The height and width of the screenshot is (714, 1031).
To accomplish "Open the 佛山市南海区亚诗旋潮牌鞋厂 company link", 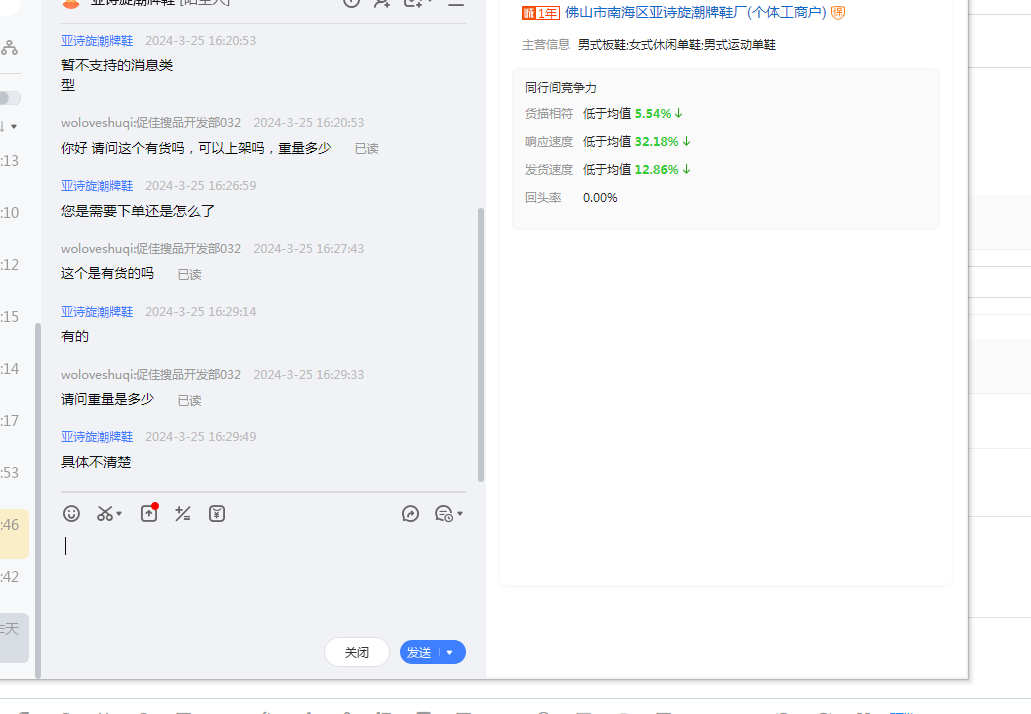I will click(695, 13).
